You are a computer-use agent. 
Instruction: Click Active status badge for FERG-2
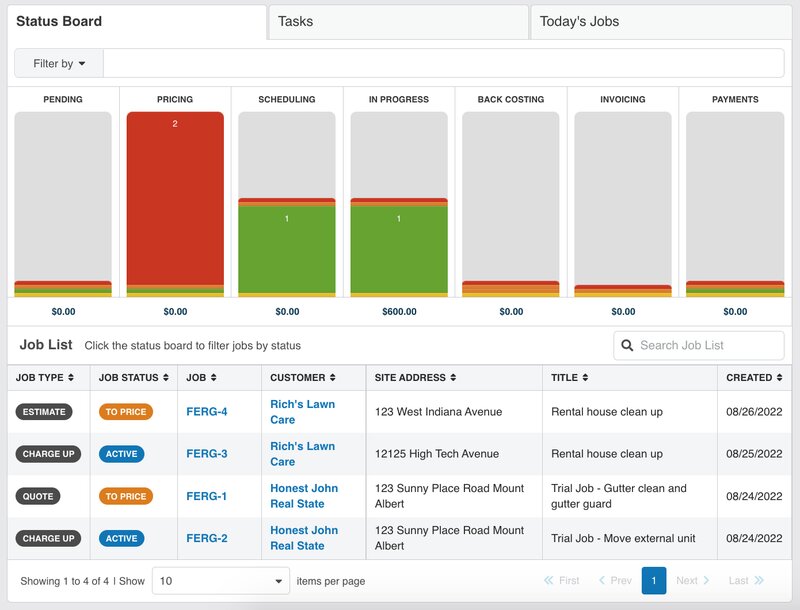click(121, 538)
